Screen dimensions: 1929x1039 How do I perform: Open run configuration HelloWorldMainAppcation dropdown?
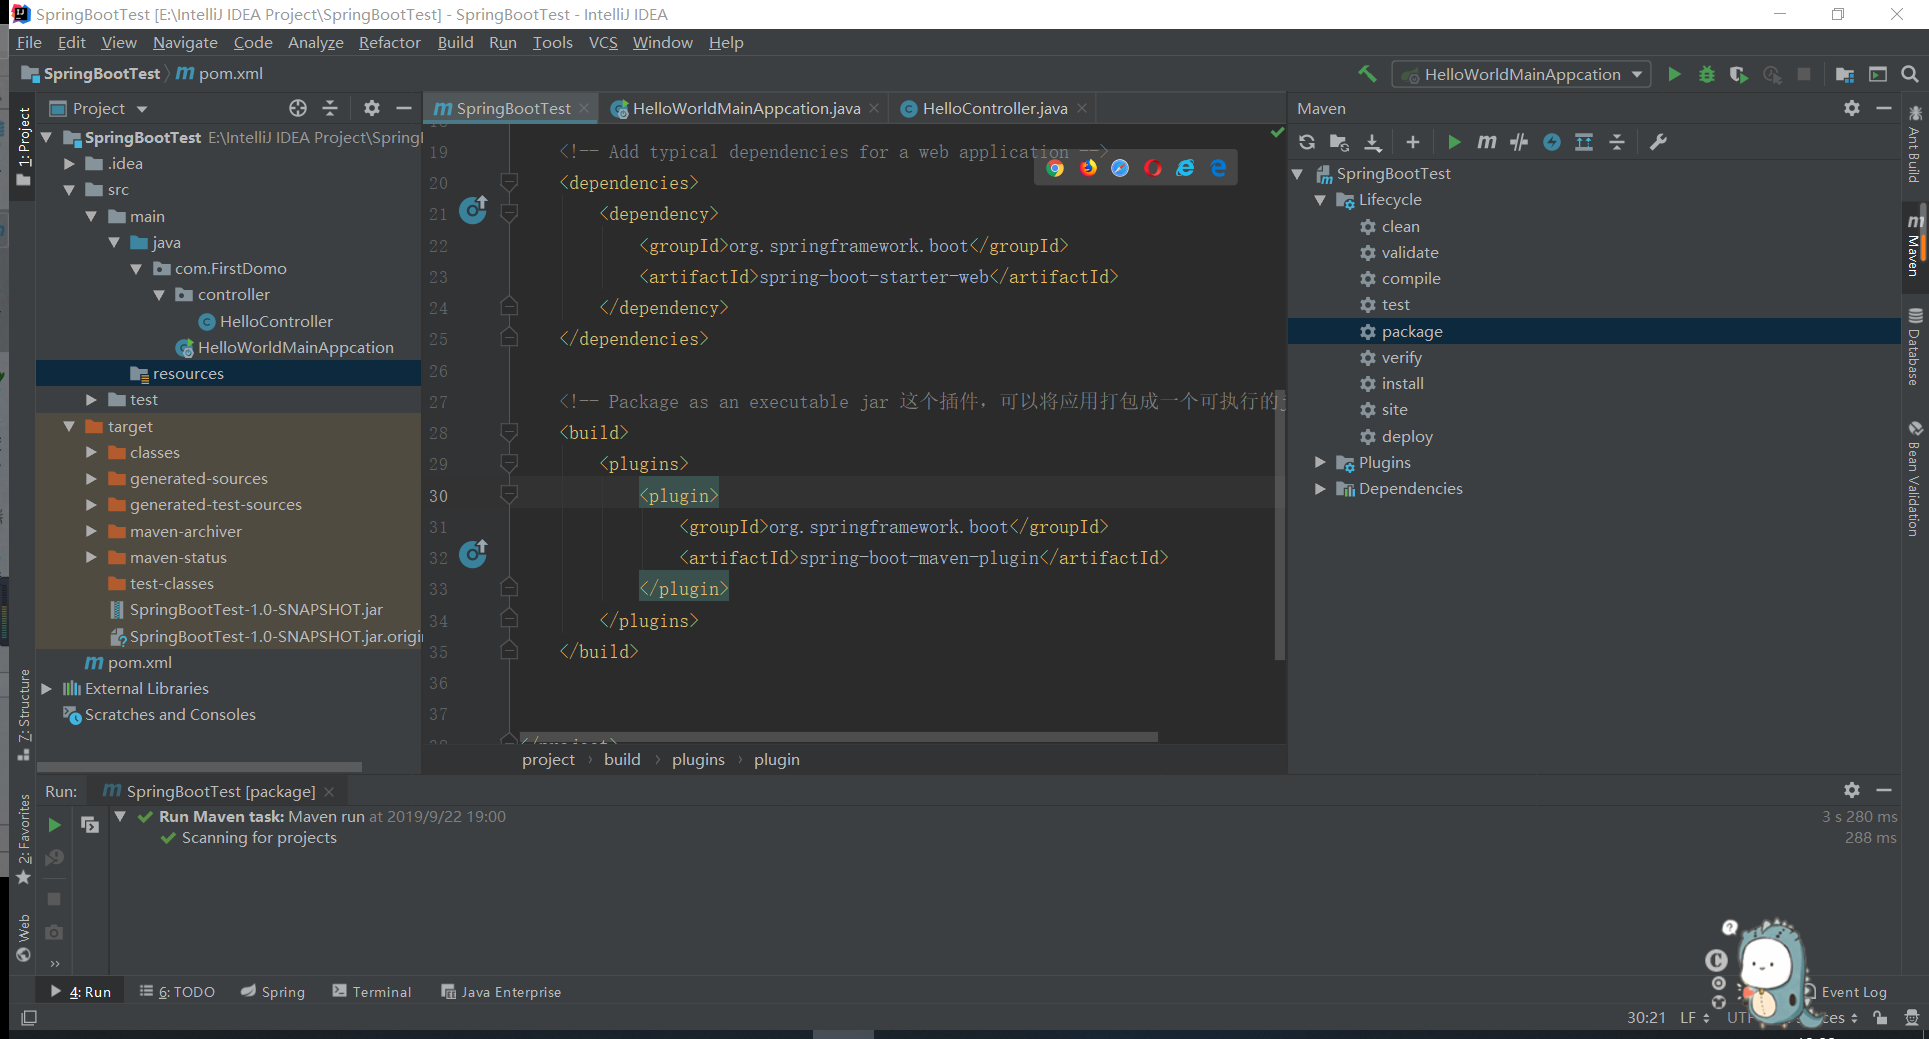coord(1522,74)
